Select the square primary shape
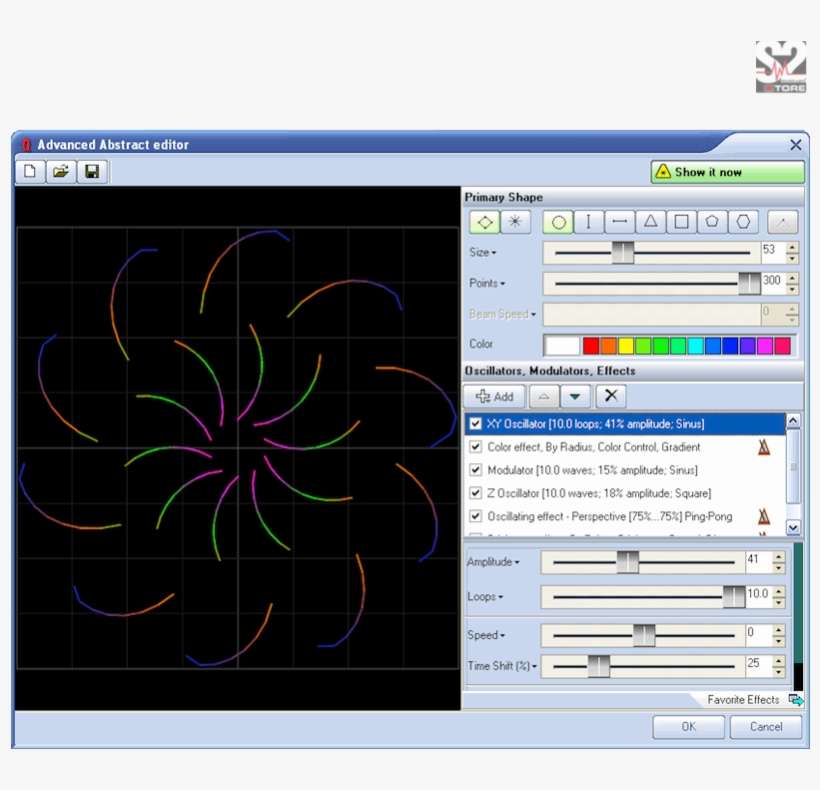 pyautogui.click(x=682, y=222)
